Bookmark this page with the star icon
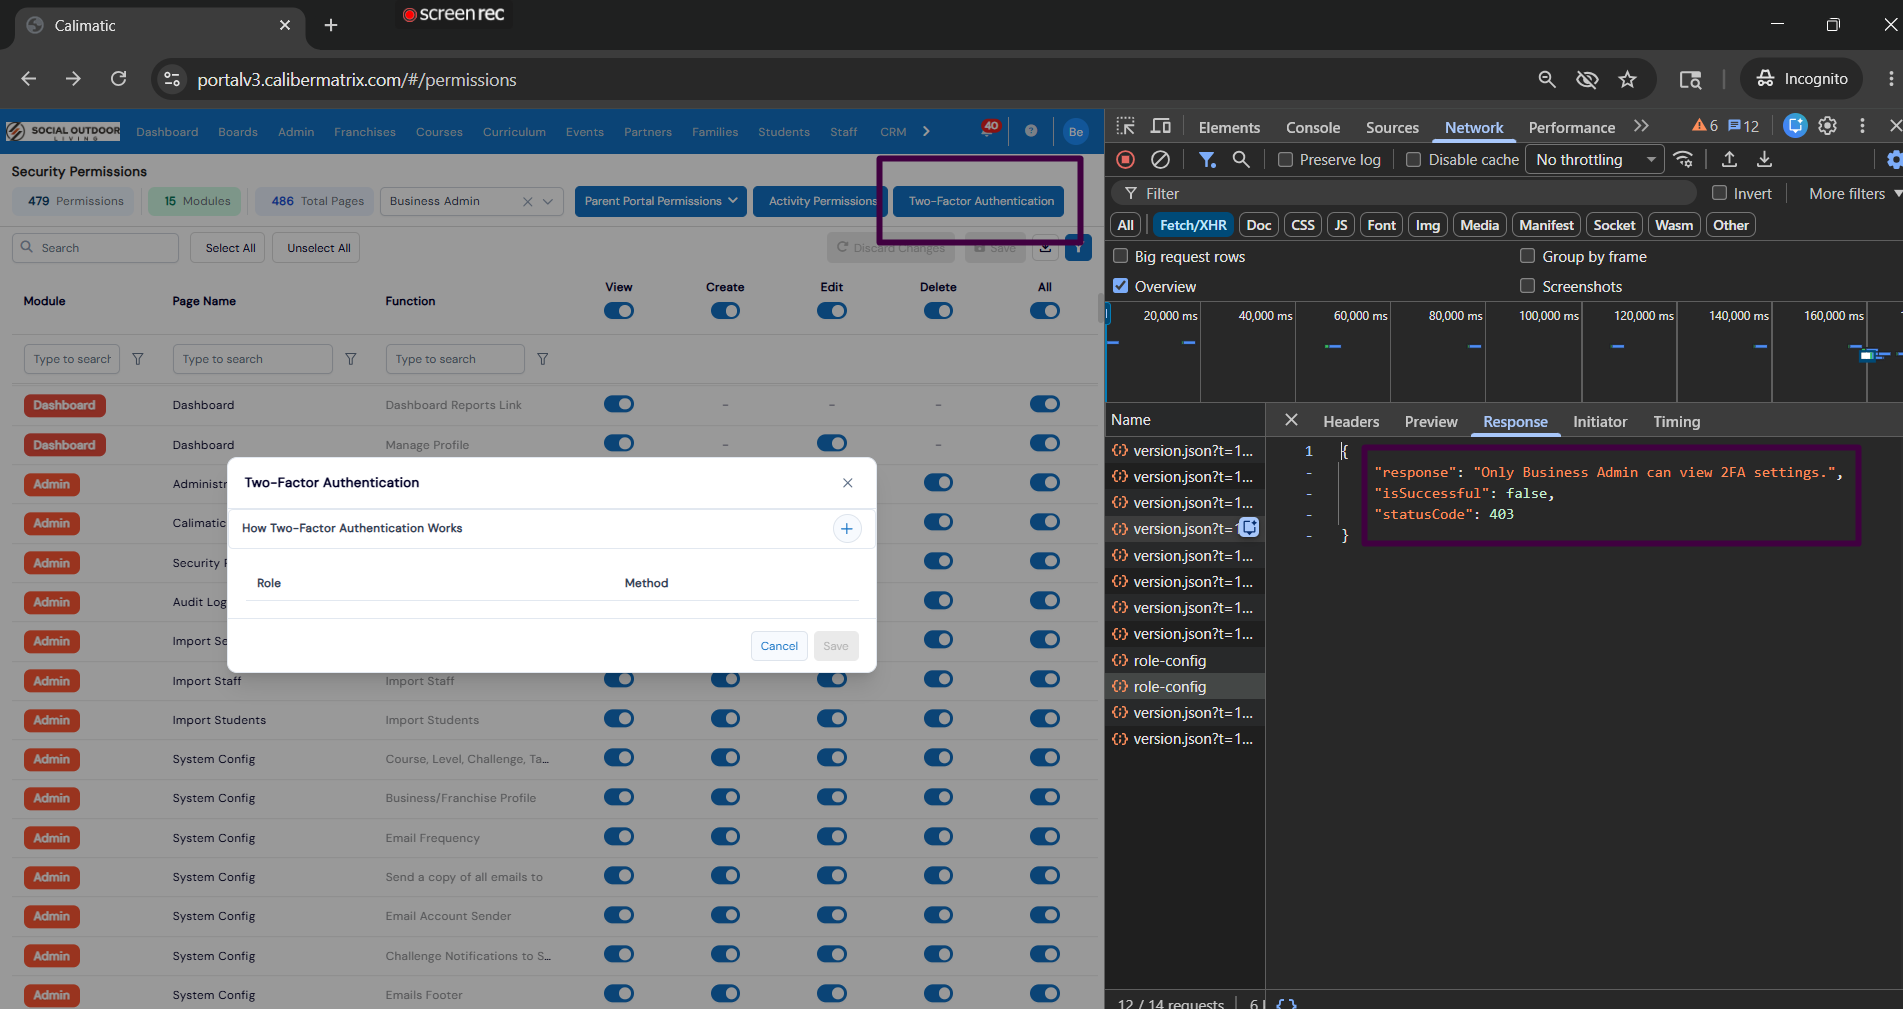 (x=1628, y=79)
